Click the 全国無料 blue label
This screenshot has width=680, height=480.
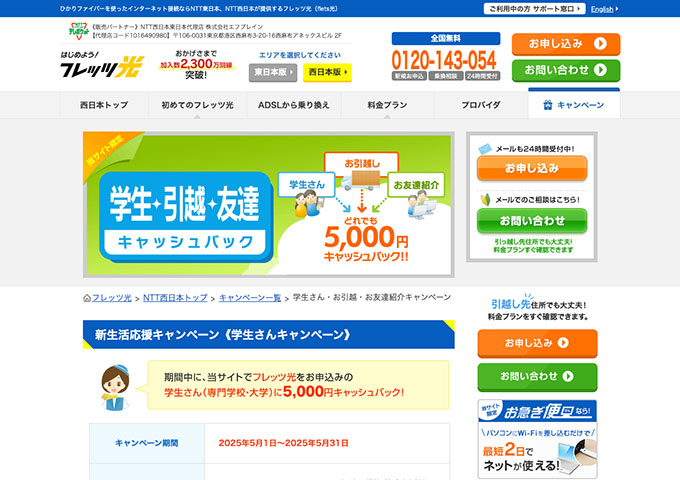446,39
